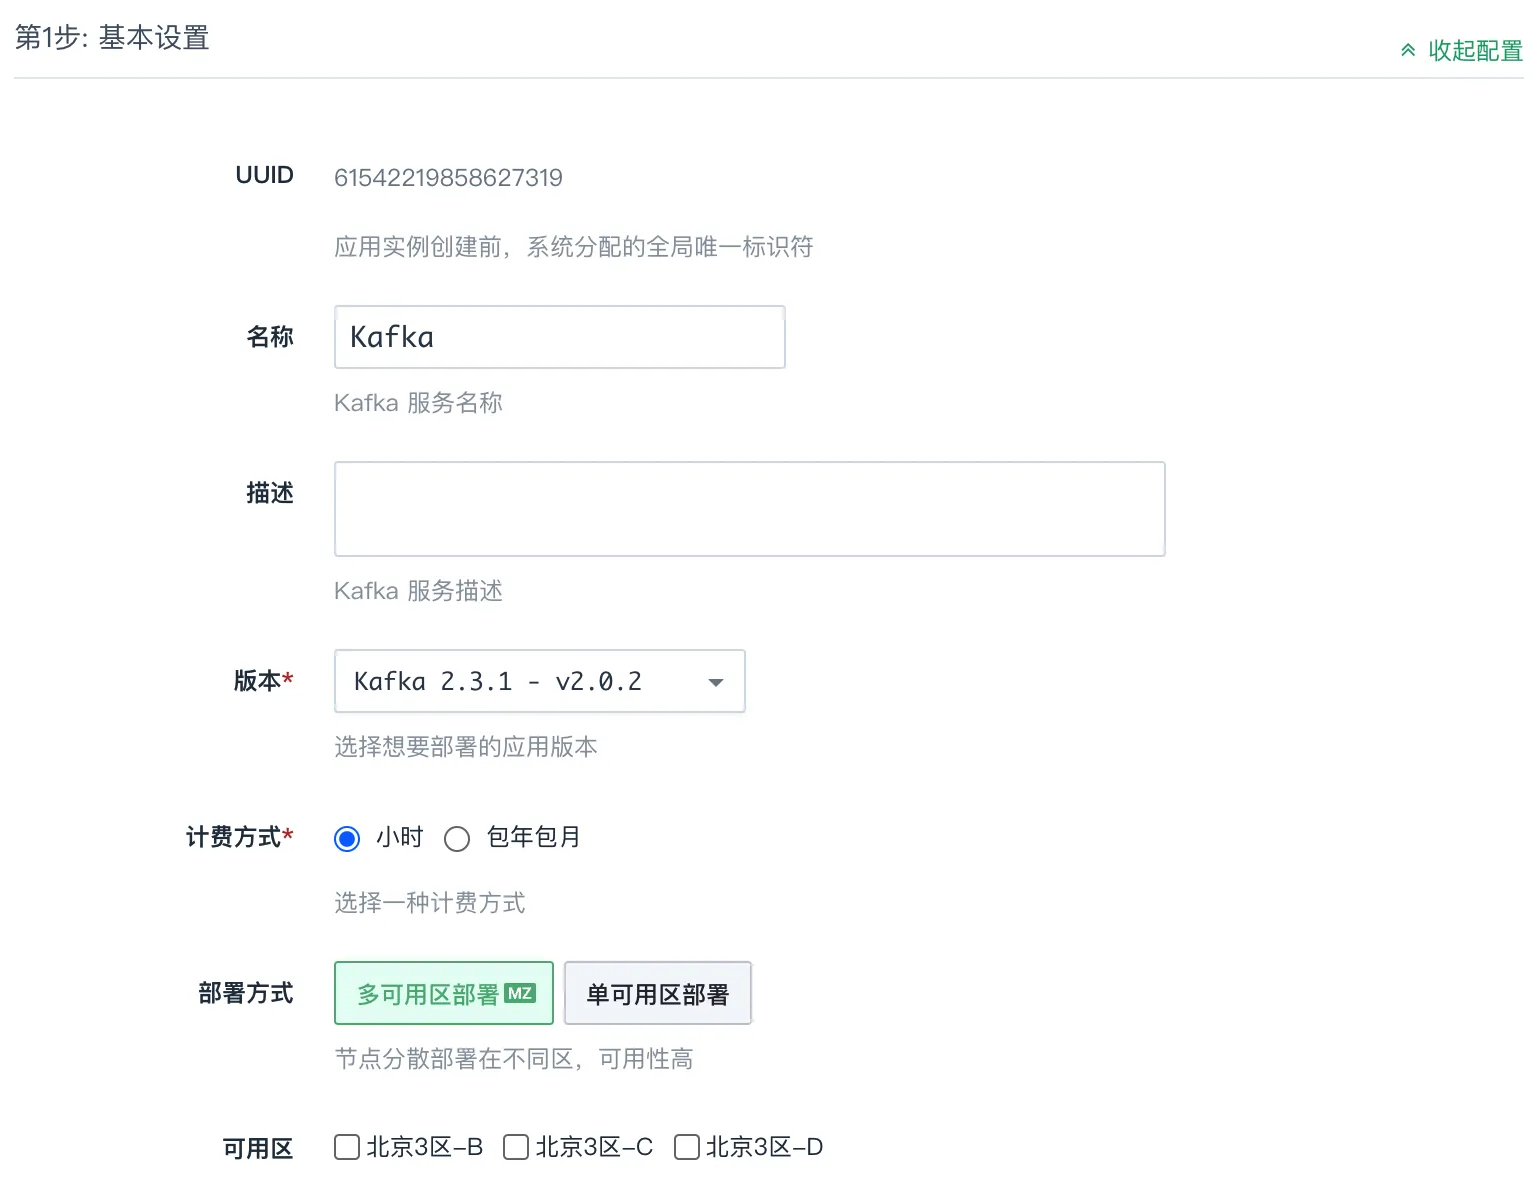Click the hint text 节点分散部署在不同区，可用性高
Screen dimensions: 1538x1184
[x=514, y=1059]
